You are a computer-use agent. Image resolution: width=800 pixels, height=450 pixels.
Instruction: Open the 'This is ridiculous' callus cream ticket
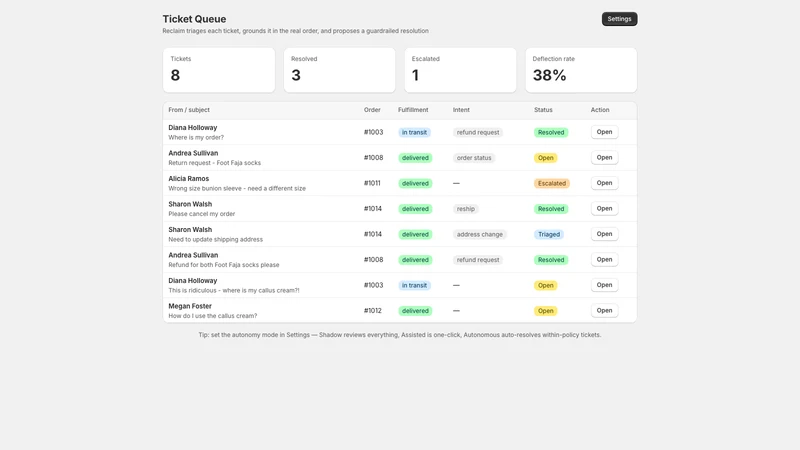(x=604, y=285)
